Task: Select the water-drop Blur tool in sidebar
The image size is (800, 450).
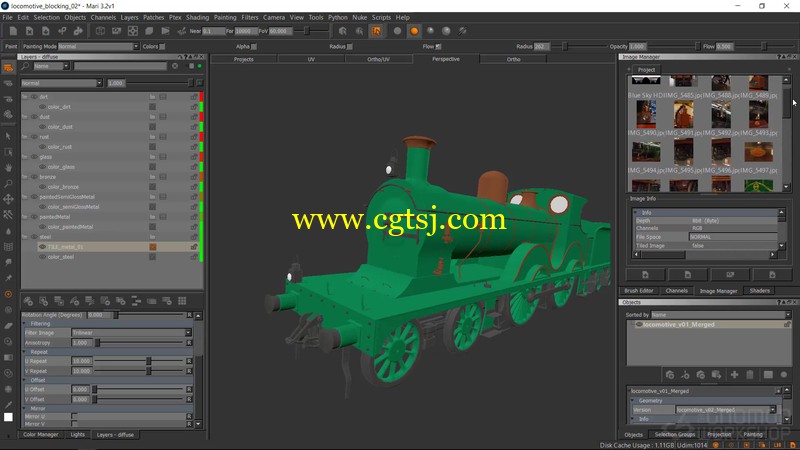Action: (8, 231)
